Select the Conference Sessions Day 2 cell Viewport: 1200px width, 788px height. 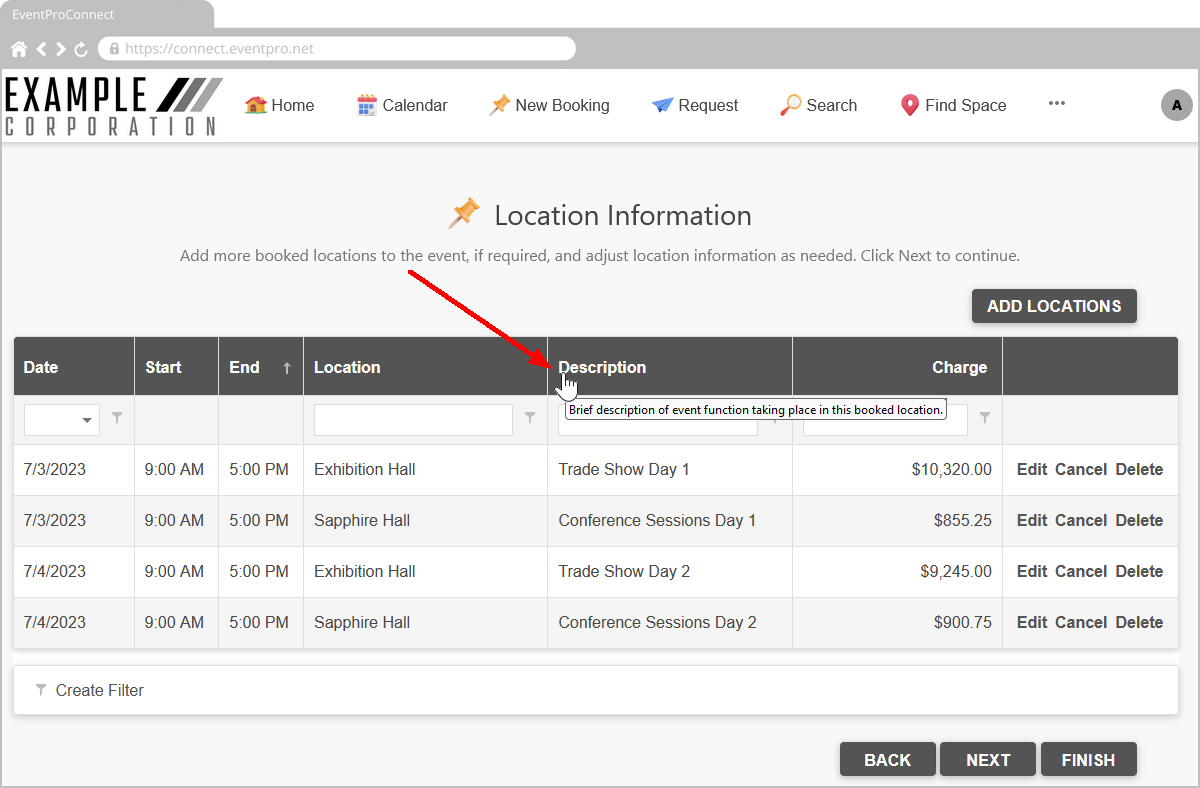click(670, 622)
